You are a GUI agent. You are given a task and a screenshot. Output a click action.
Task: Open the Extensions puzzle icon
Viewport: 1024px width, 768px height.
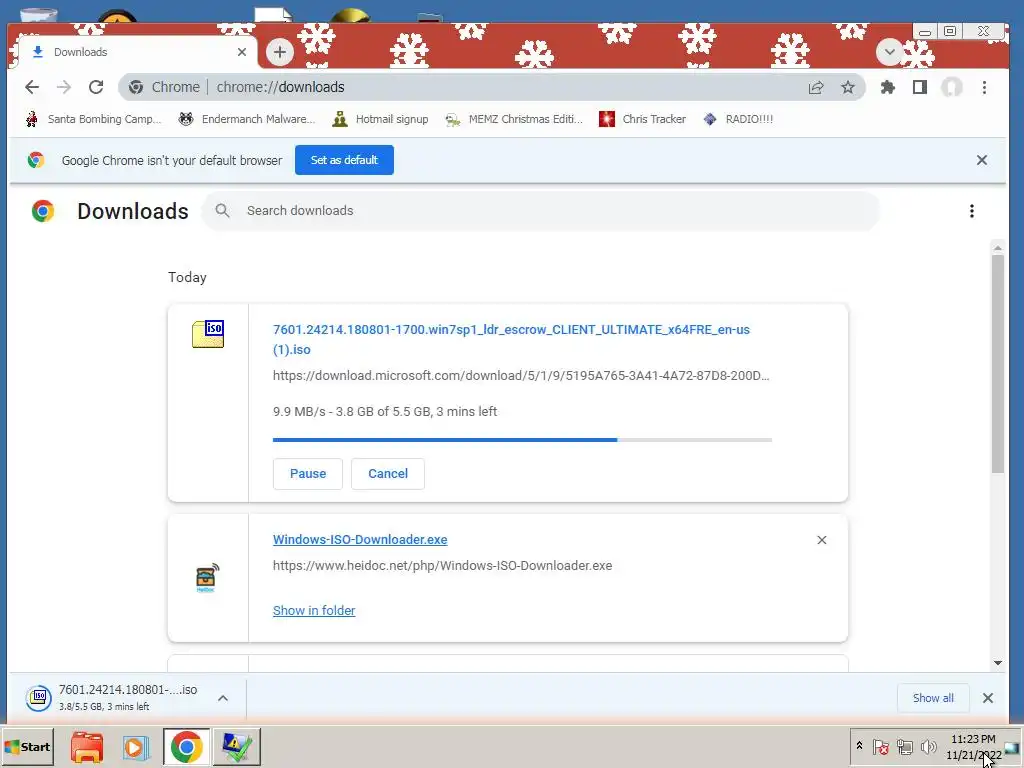[x=888, y=88]
